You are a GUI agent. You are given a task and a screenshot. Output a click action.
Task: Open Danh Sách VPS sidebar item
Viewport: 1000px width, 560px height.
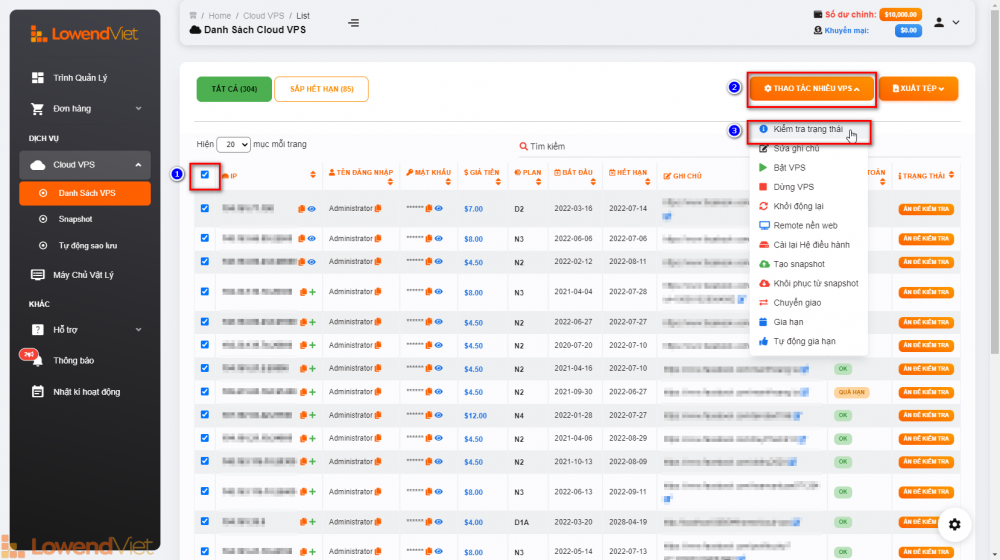(85, 193)
